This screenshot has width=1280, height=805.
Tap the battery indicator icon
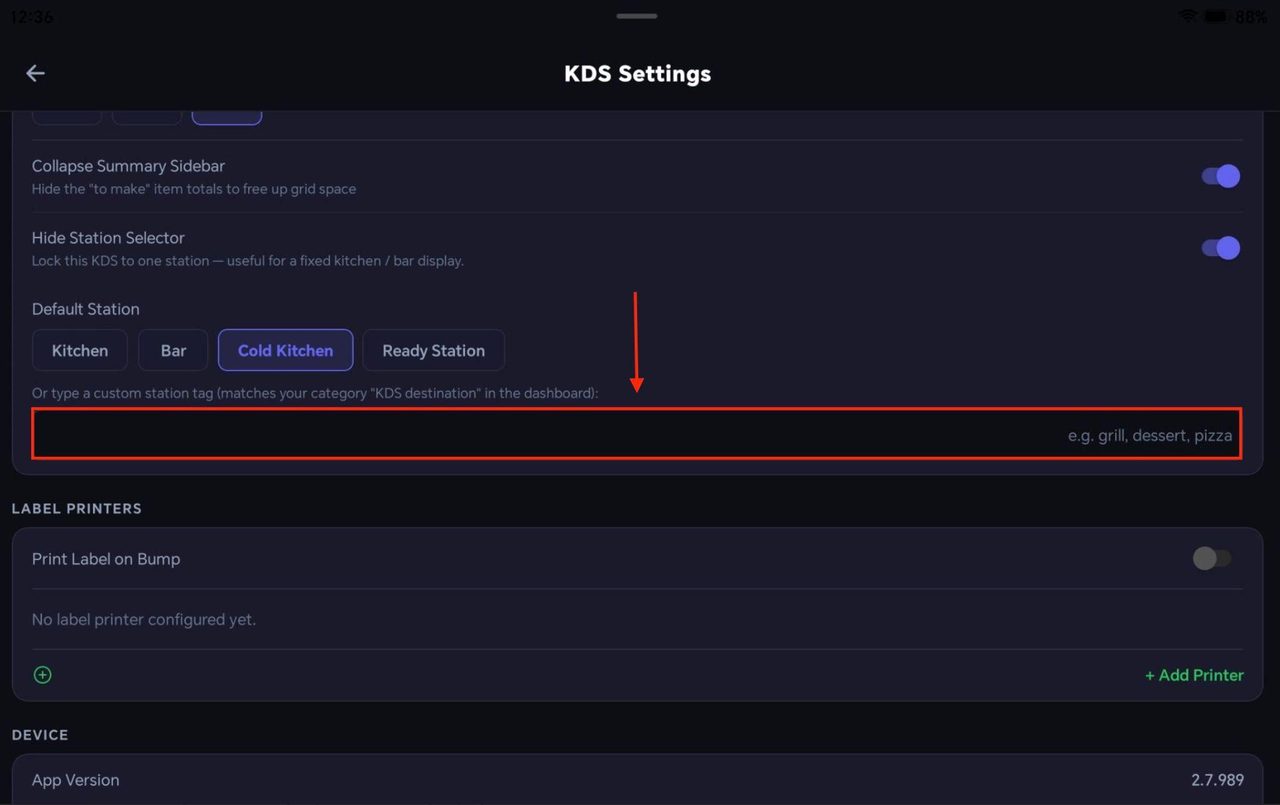click(x=1216, y=16)
